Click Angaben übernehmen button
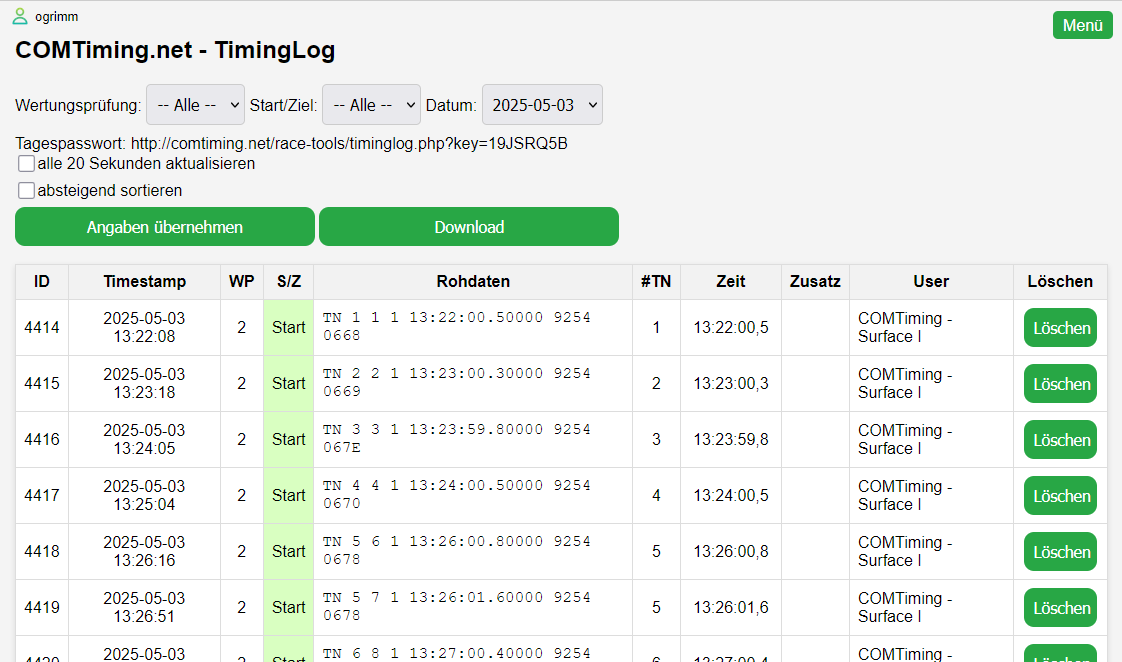The height and width of the screenshot is (662, 1122). click(165, 227)
